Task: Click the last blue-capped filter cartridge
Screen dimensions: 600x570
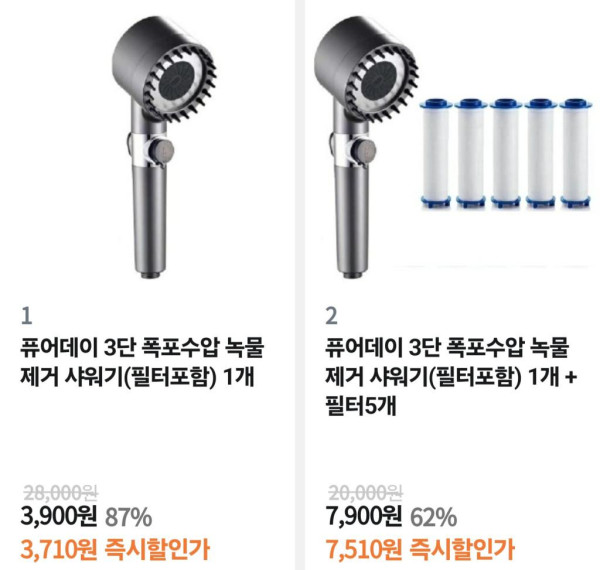Action: pyautogui.click(x=577, y=154)
